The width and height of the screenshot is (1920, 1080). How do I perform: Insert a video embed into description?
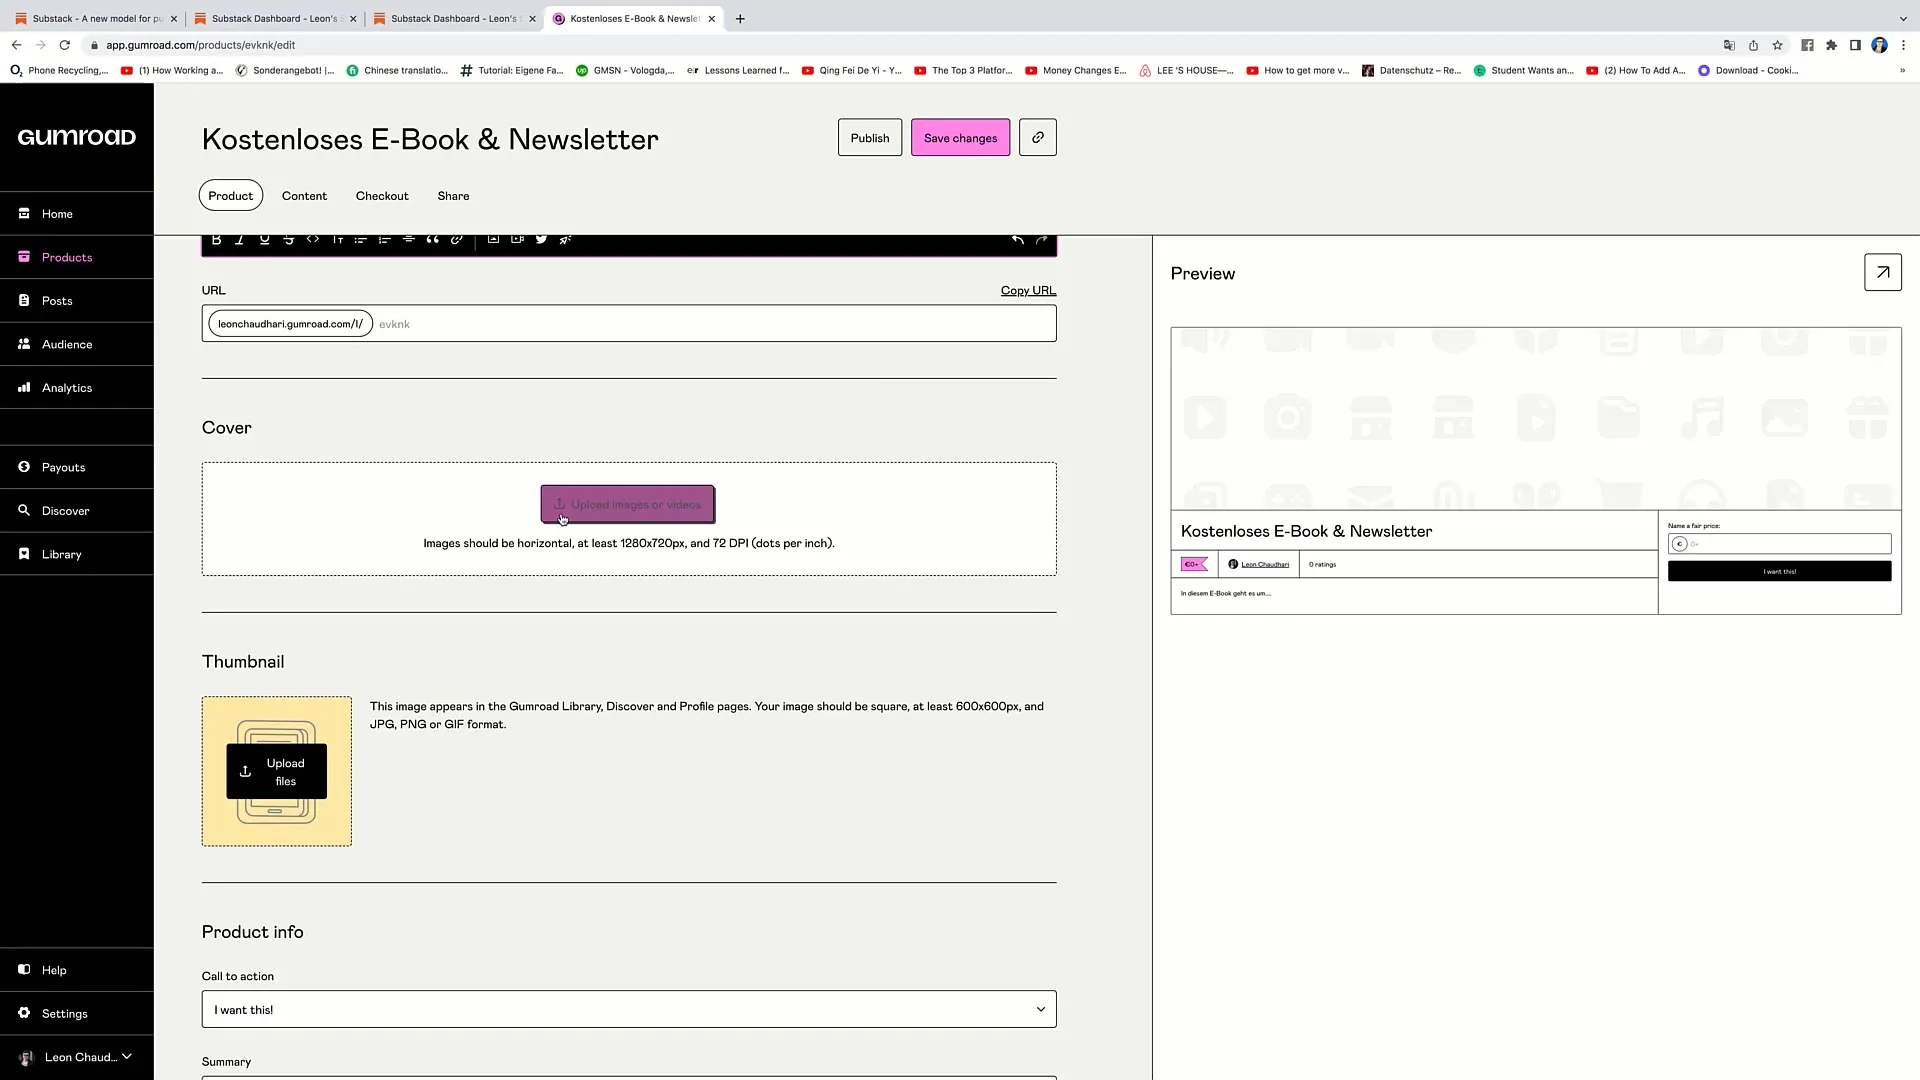517,239
